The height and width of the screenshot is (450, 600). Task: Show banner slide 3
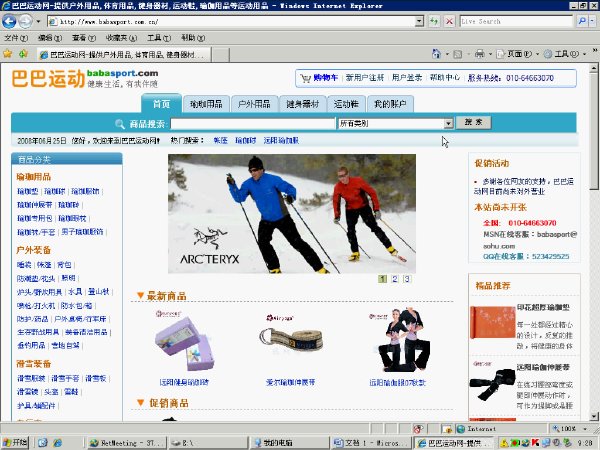[407, 279]
